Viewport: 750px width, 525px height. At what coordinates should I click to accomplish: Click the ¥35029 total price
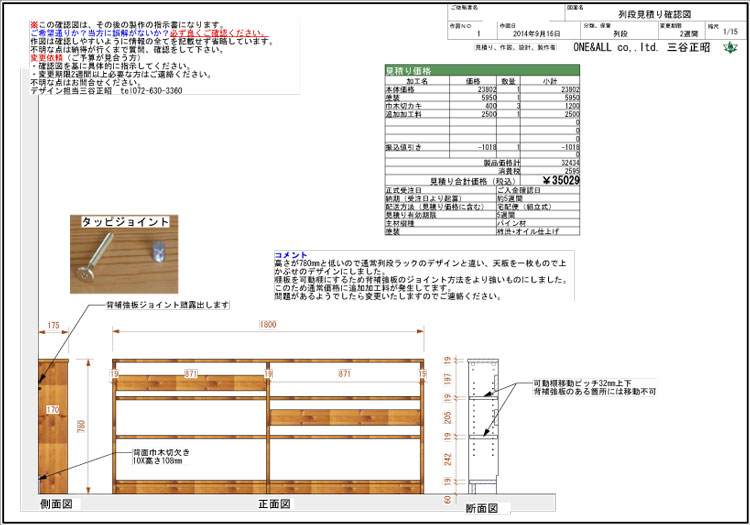[x=557, y=181]
